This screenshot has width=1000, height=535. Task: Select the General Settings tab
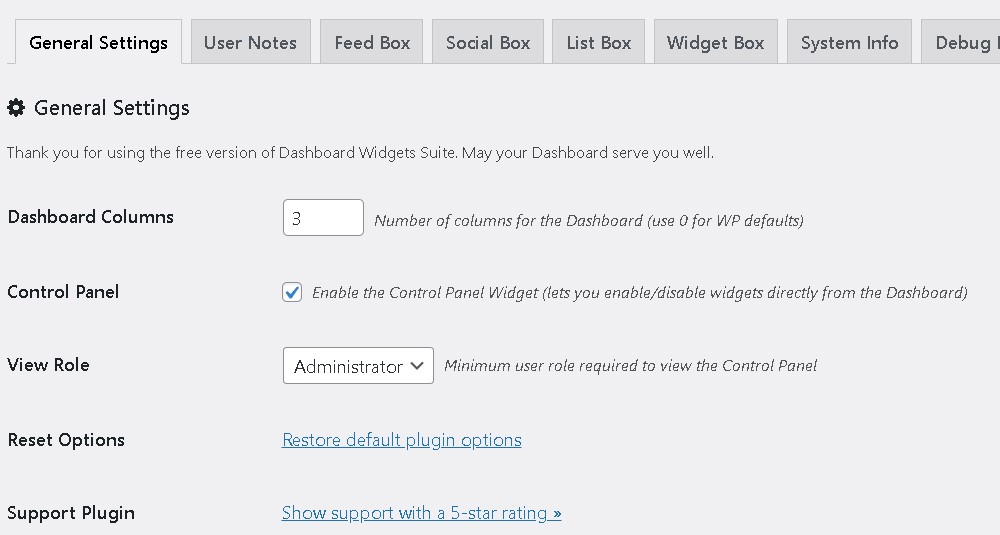coord(98,43)
